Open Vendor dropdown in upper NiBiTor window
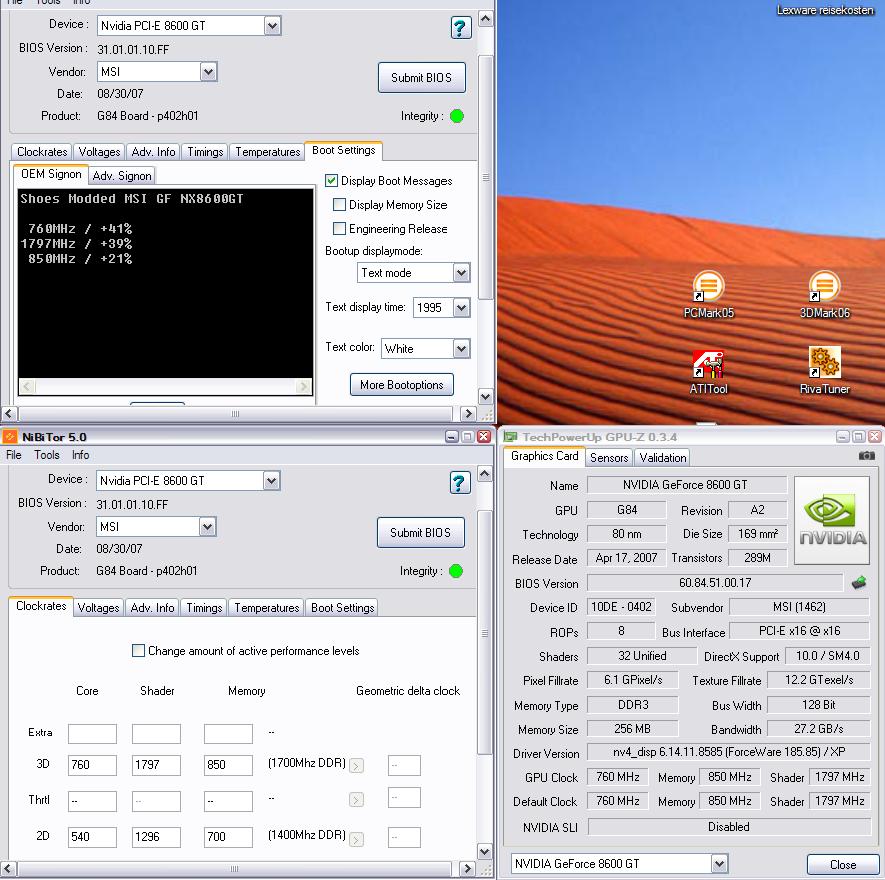Viewport: 885px width, 880px height. click(208, 72)
